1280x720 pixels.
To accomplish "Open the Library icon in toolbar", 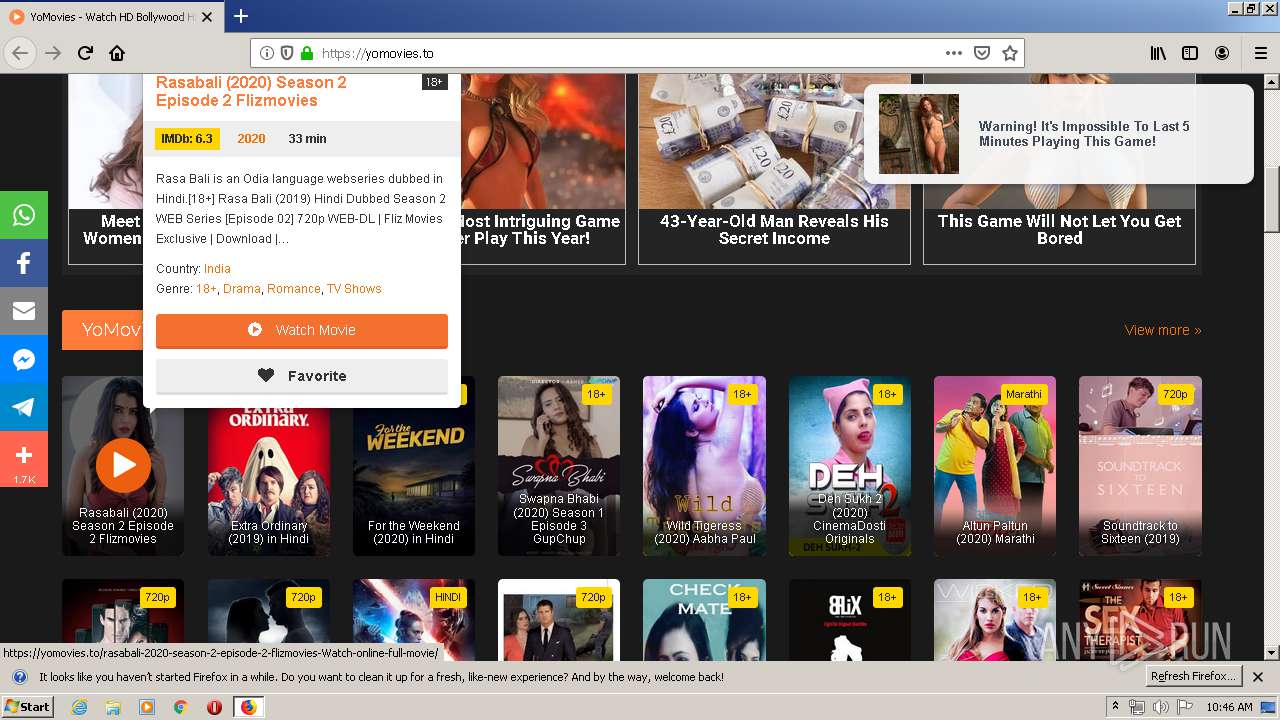I will pyautogui.click(x=1158, y=53).
